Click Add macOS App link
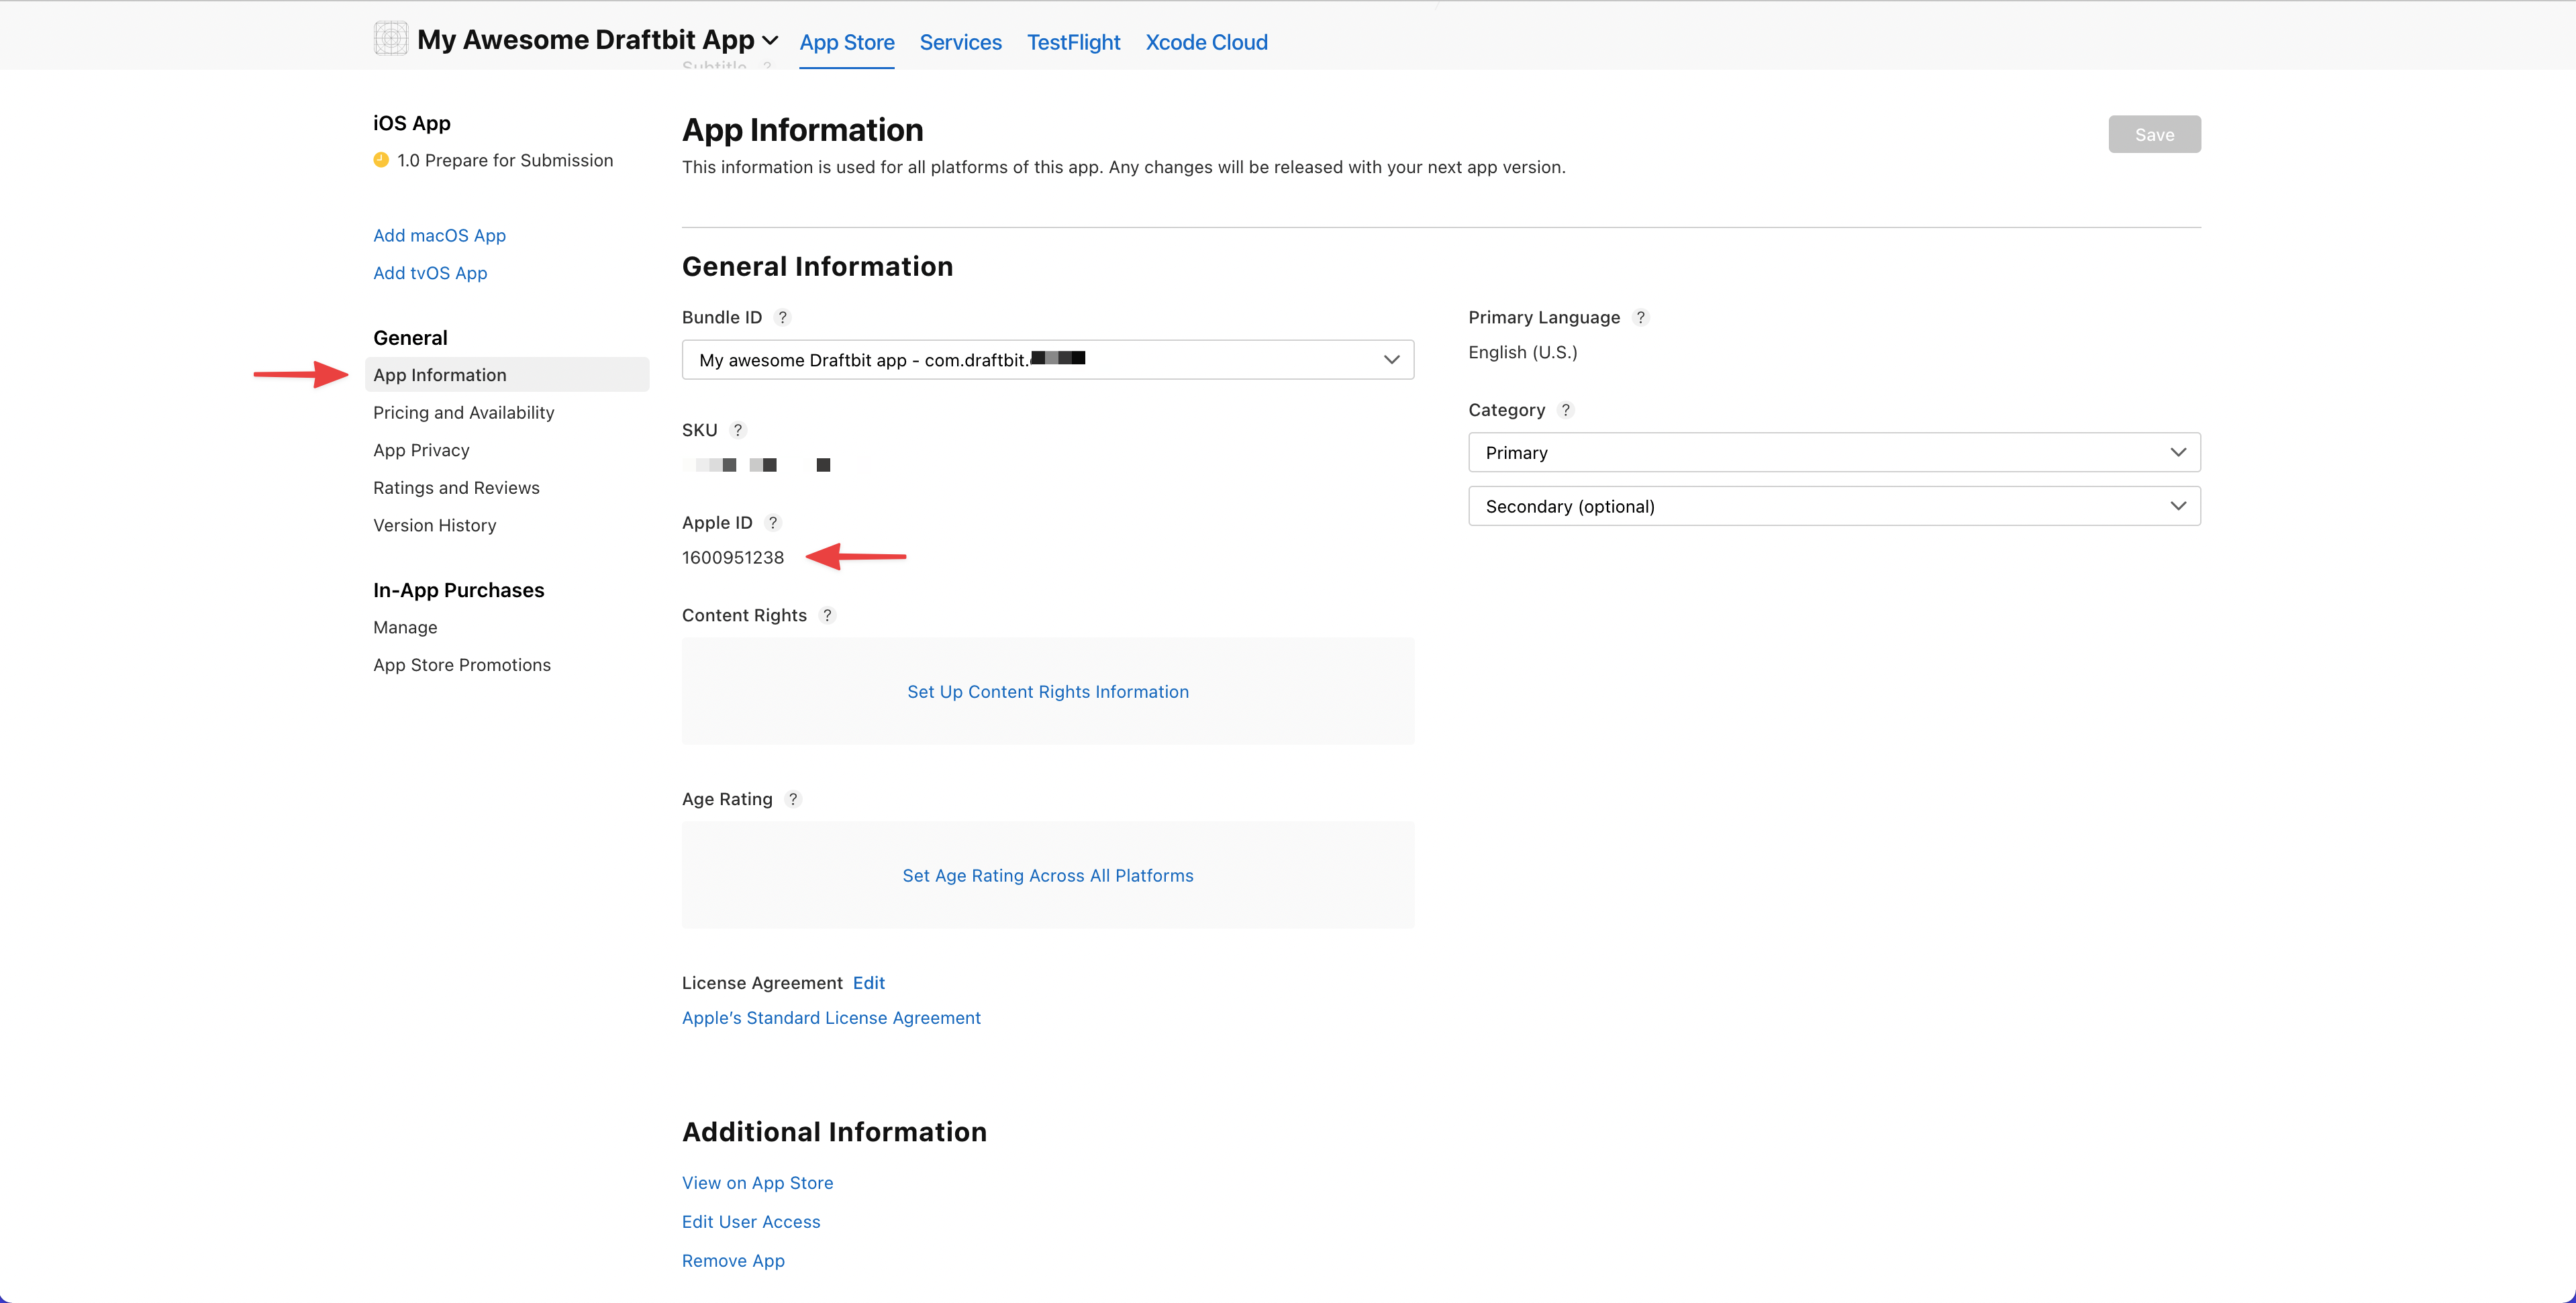Viewport: 2576px width, 1303px height. pyautogui.click(x=439, y=235)
